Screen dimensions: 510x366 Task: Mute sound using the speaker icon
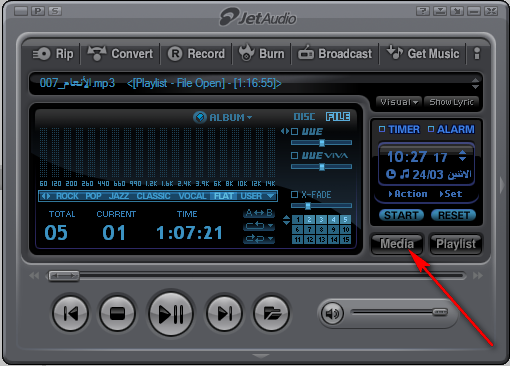(x=332, y=313)
